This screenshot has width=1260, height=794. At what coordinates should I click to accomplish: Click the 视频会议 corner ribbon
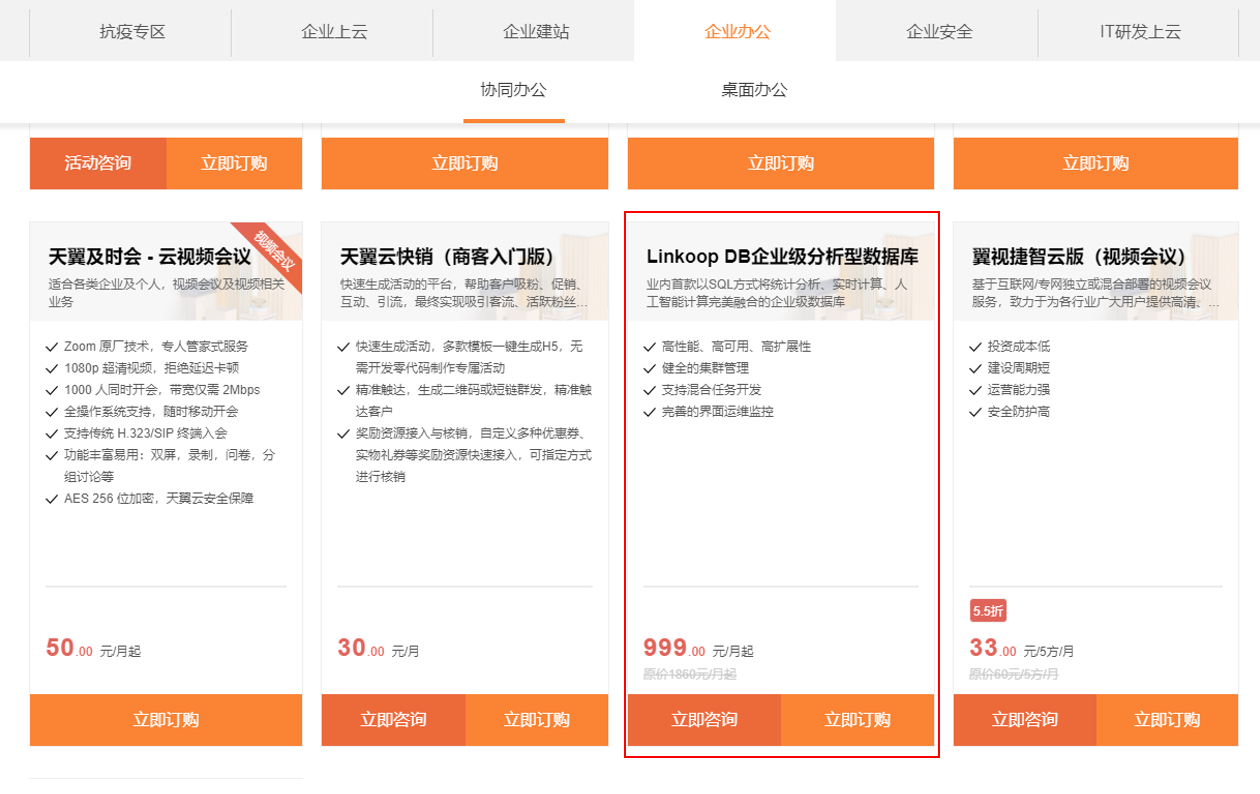[x=272, y=252]
